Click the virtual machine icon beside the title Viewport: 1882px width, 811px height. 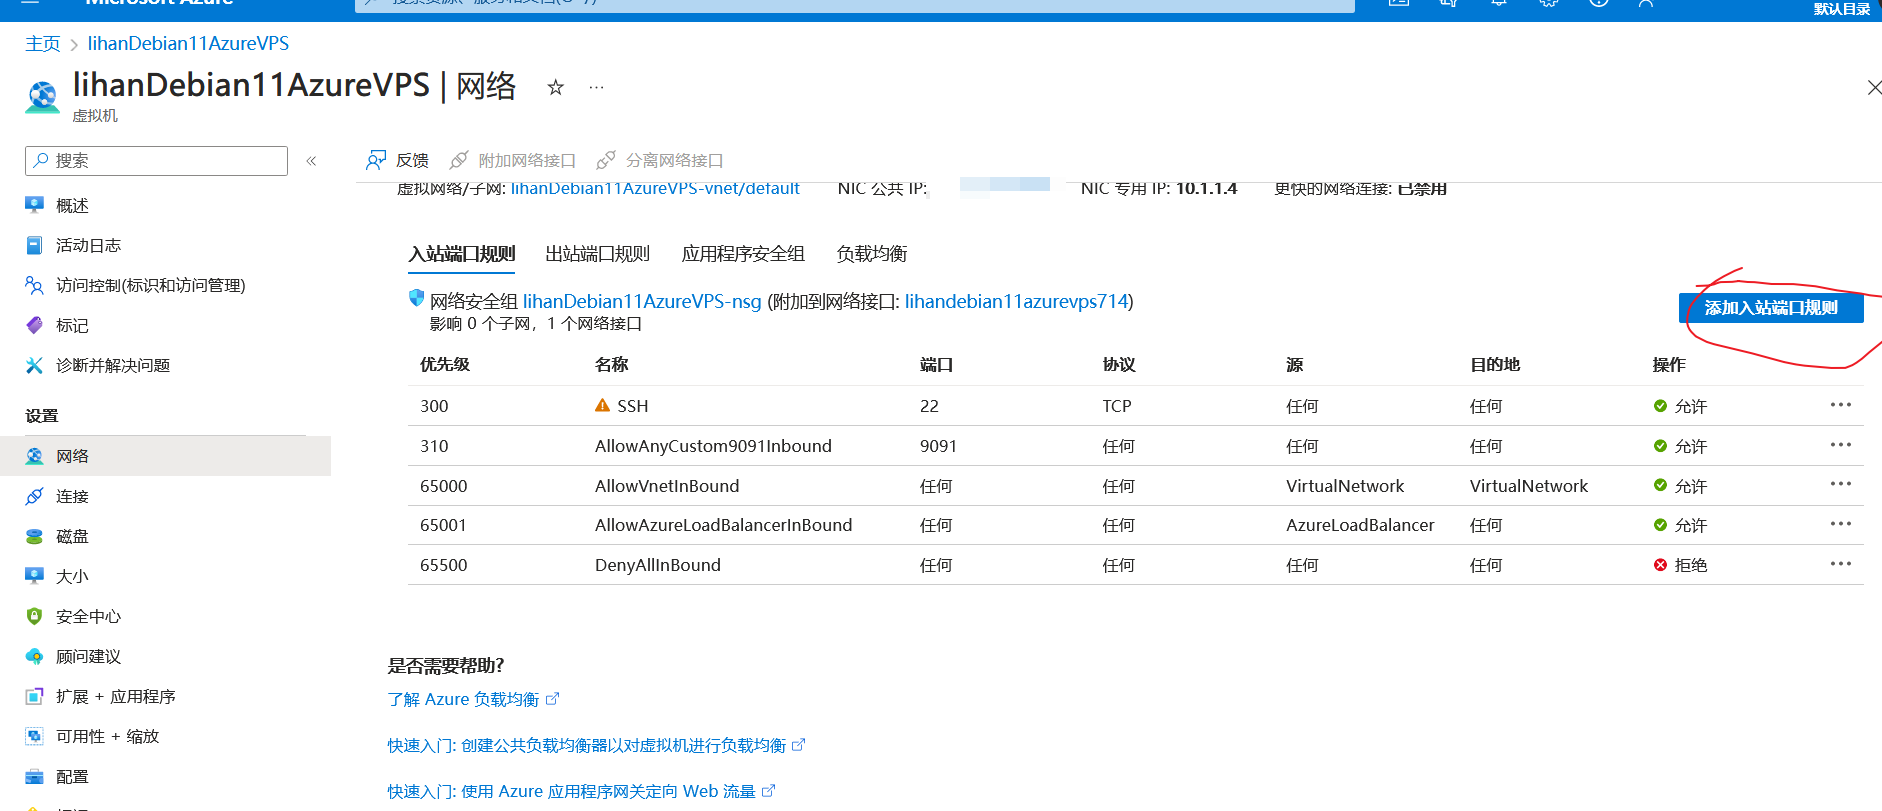42,96
